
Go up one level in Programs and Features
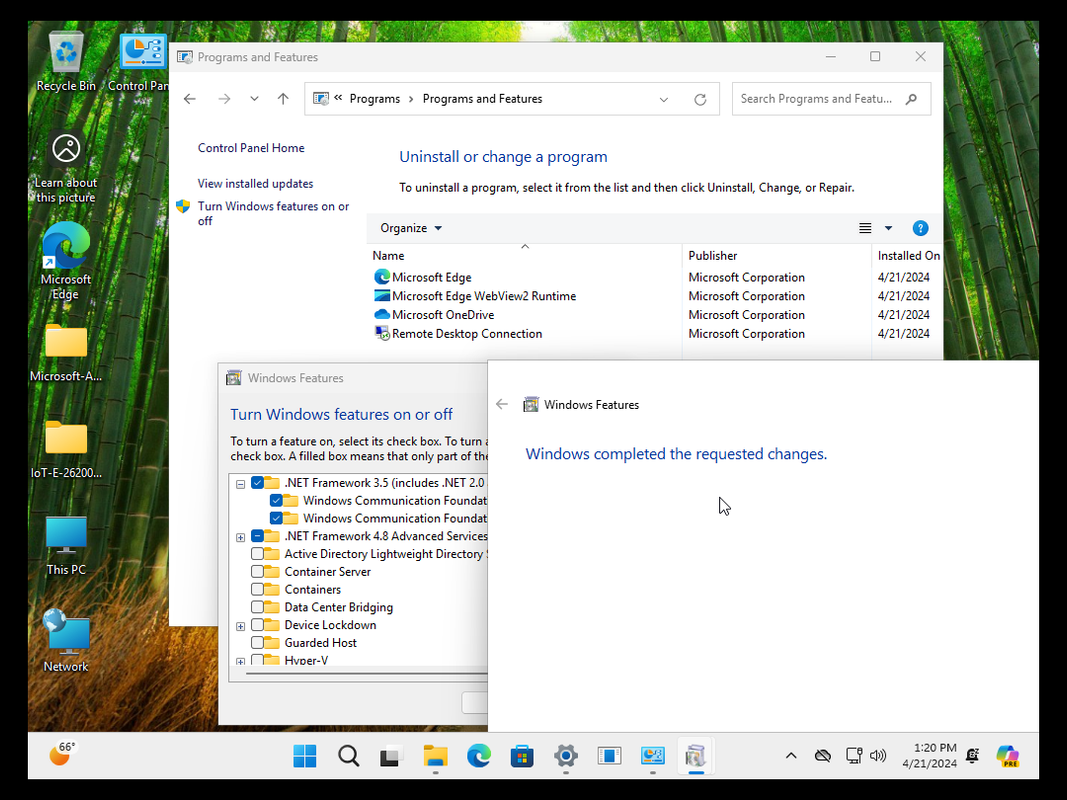283,99
